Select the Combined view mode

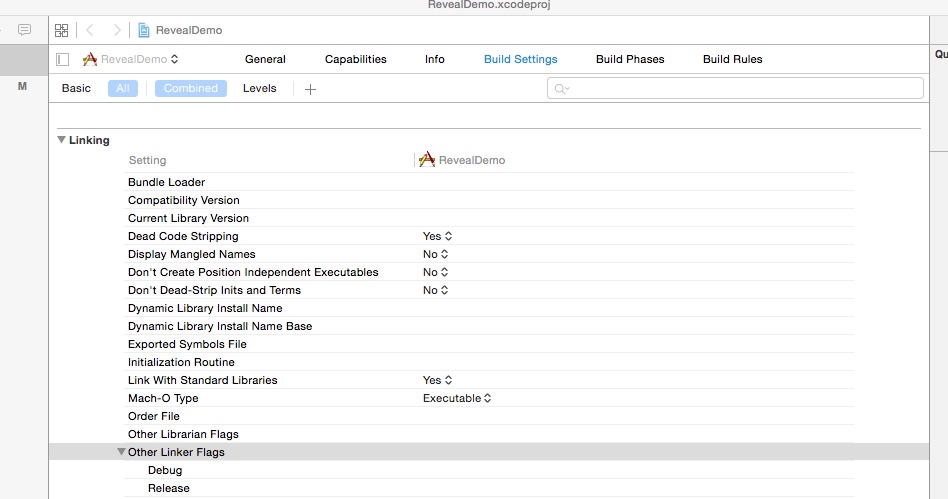coord(190,88)
